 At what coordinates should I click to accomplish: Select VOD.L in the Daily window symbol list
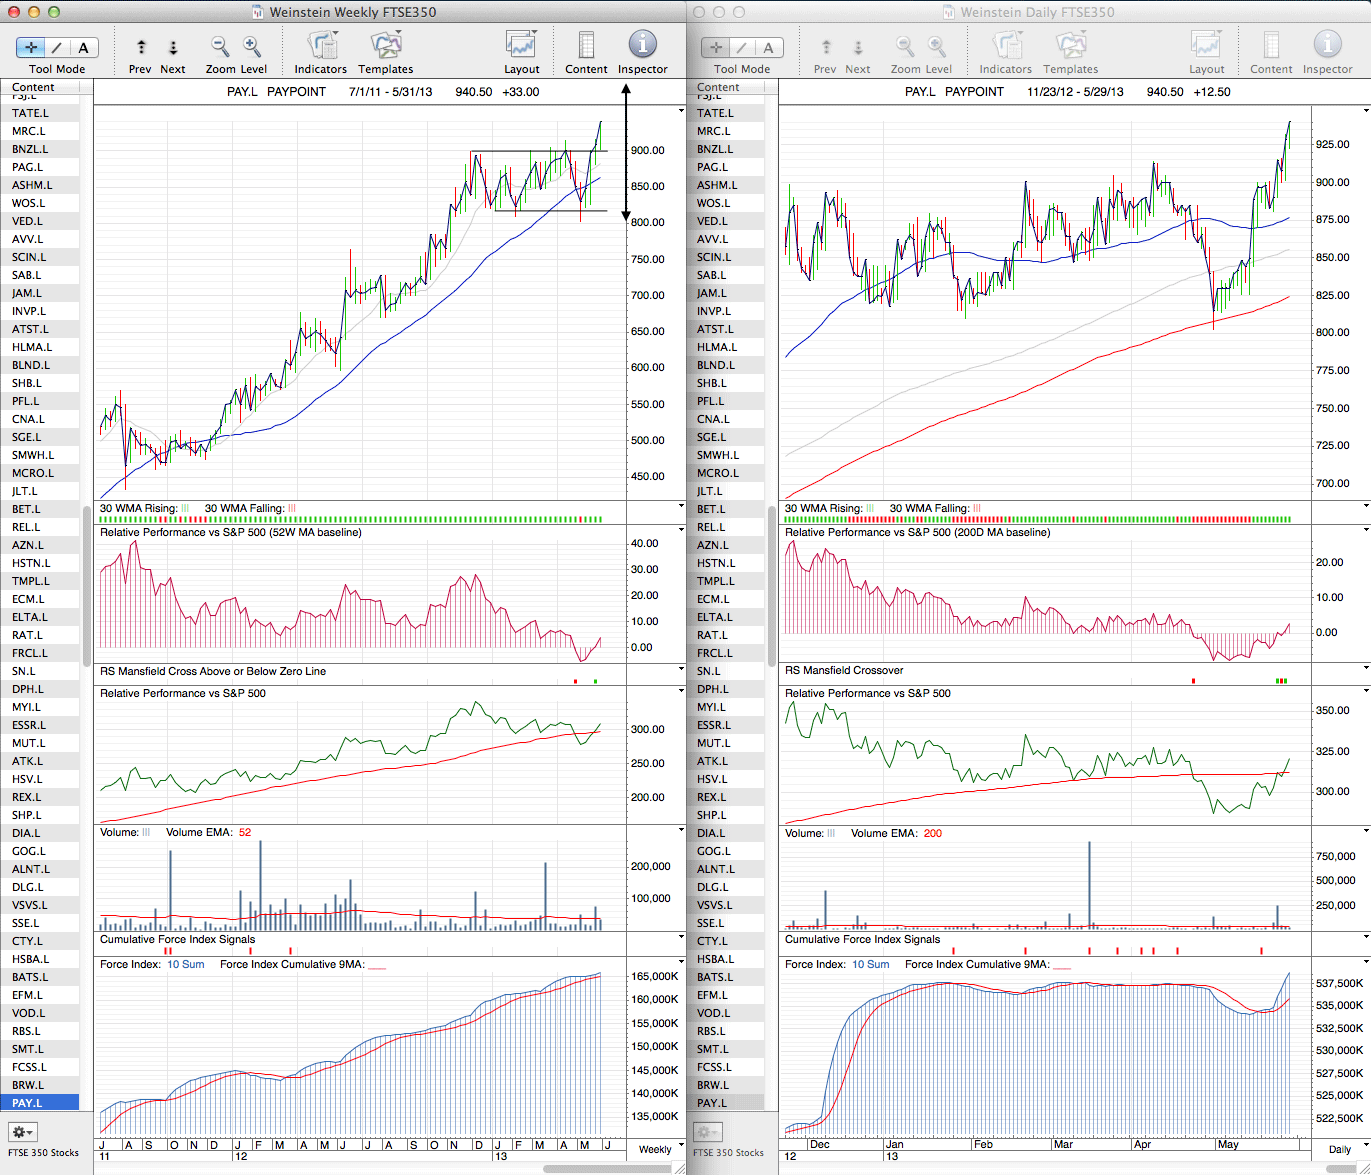[x=711, y=1013]
